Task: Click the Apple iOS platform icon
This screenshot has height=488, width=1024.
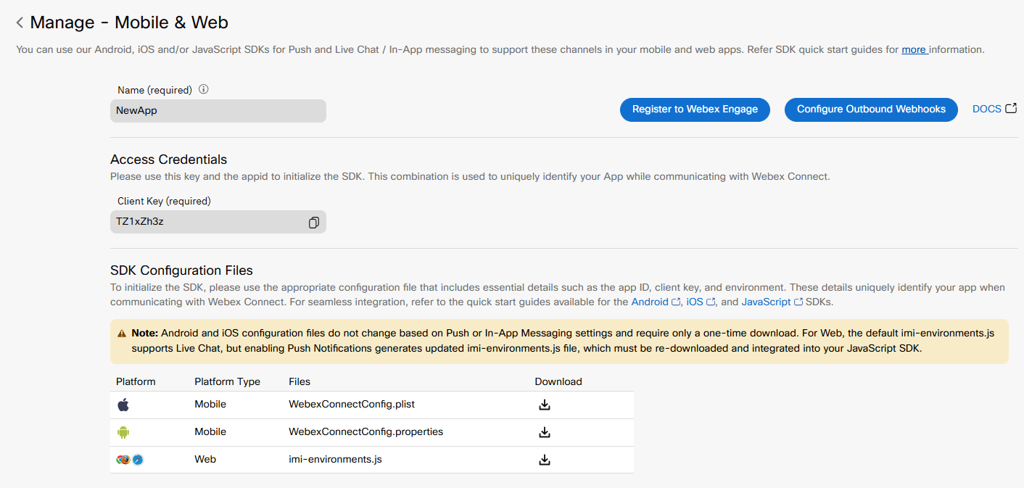Action: (123, 404)
